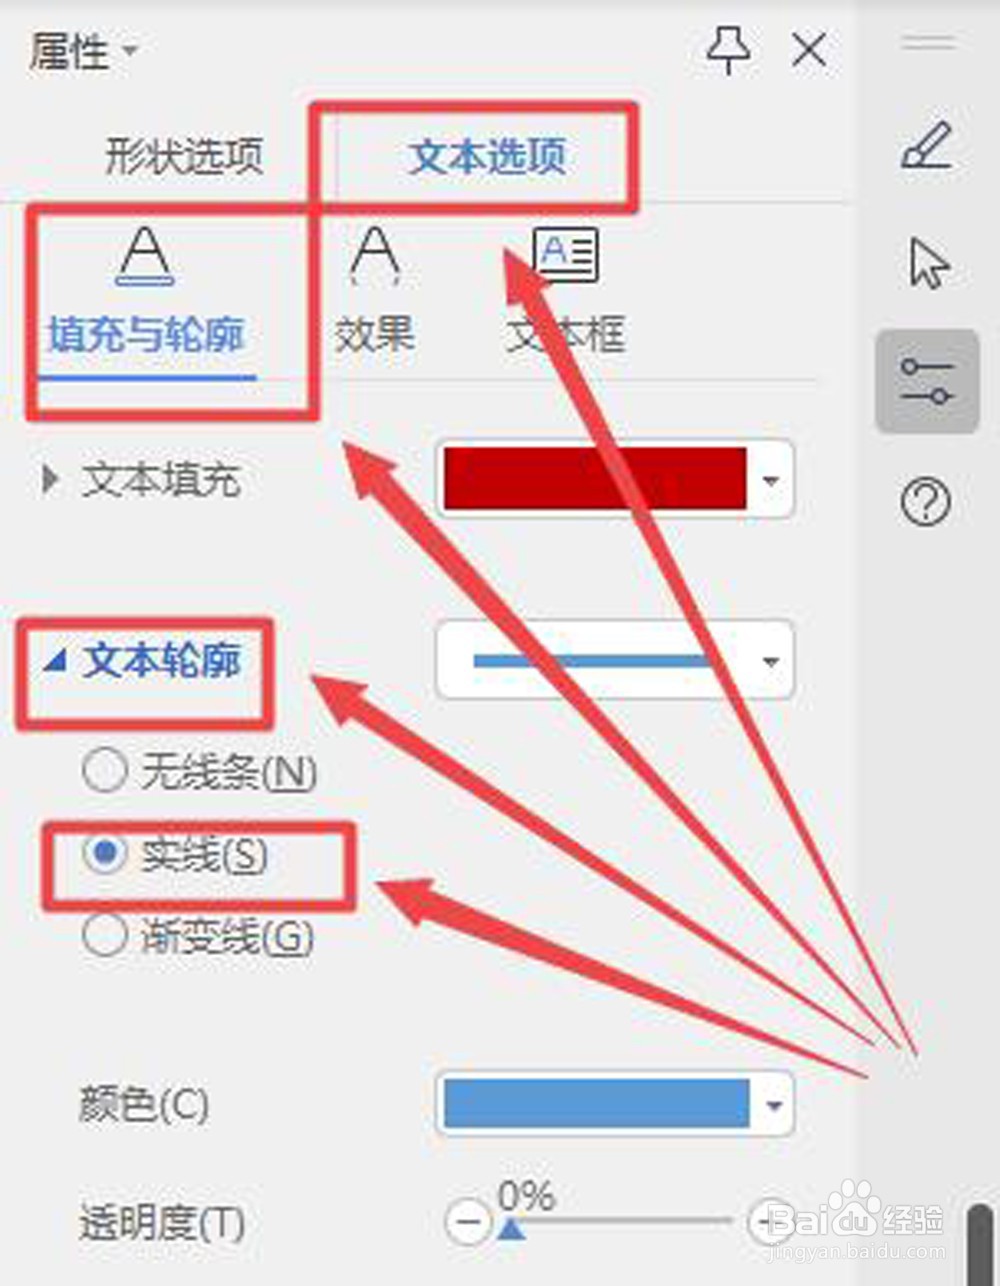Image resolution: width=1000 pixels, height=1286 pixels.
Task: Open the 文本填充 red color dropdown
Action: tap(615, 479)
